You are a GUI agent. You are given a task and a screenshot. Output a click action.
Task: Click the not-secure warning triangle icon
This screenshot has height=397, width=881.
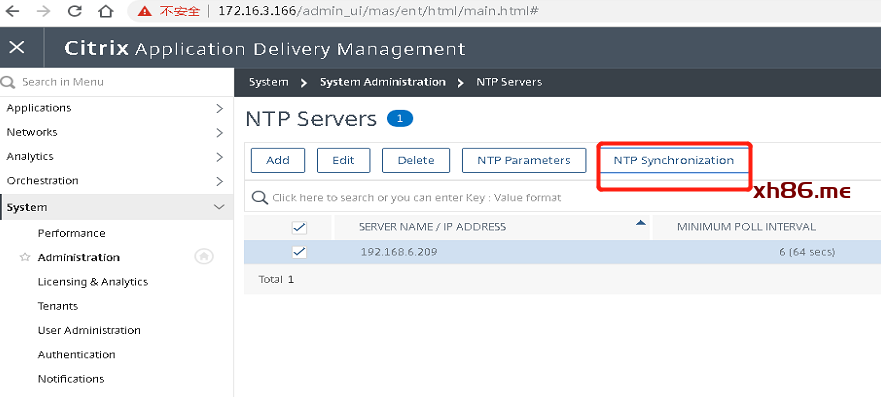(x=145, y=11)
